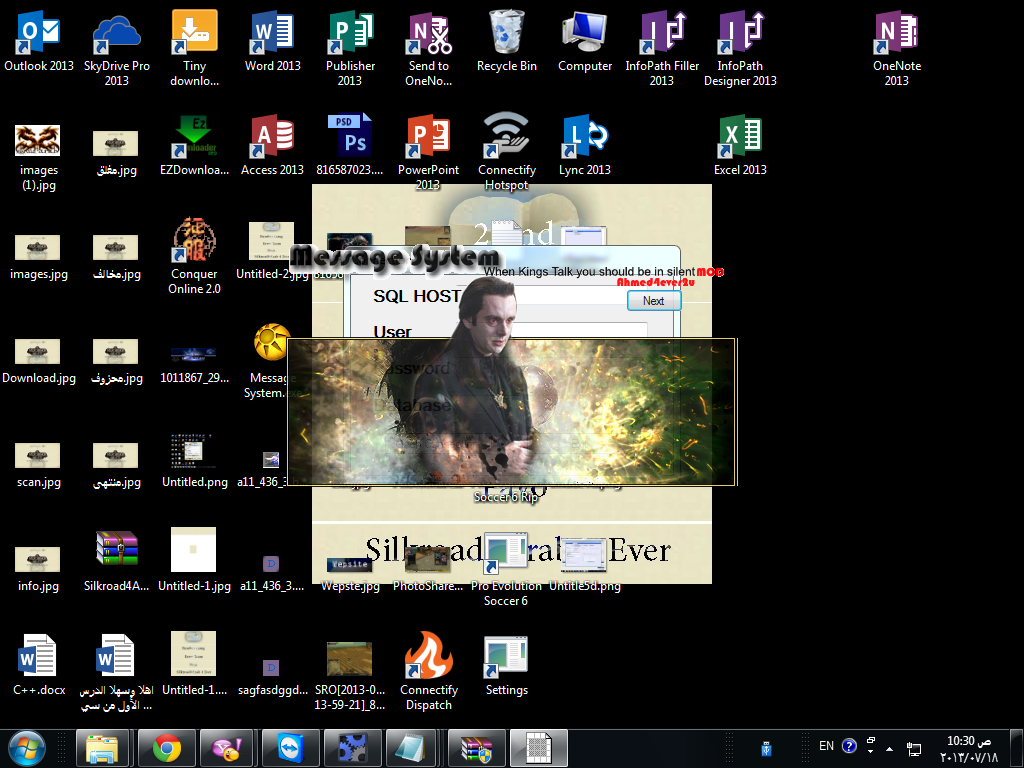The height and width of the screenshot is (768, 1024).
Task: Open the notepad app on the taskbar
Action: click(411, 748)
